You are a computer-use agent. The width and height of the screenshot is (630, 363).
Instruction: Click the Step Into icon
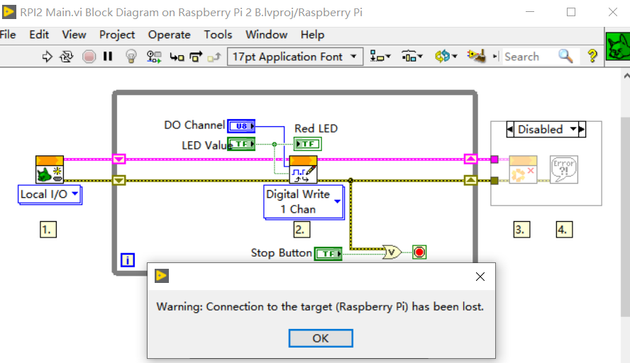[177, 57]
